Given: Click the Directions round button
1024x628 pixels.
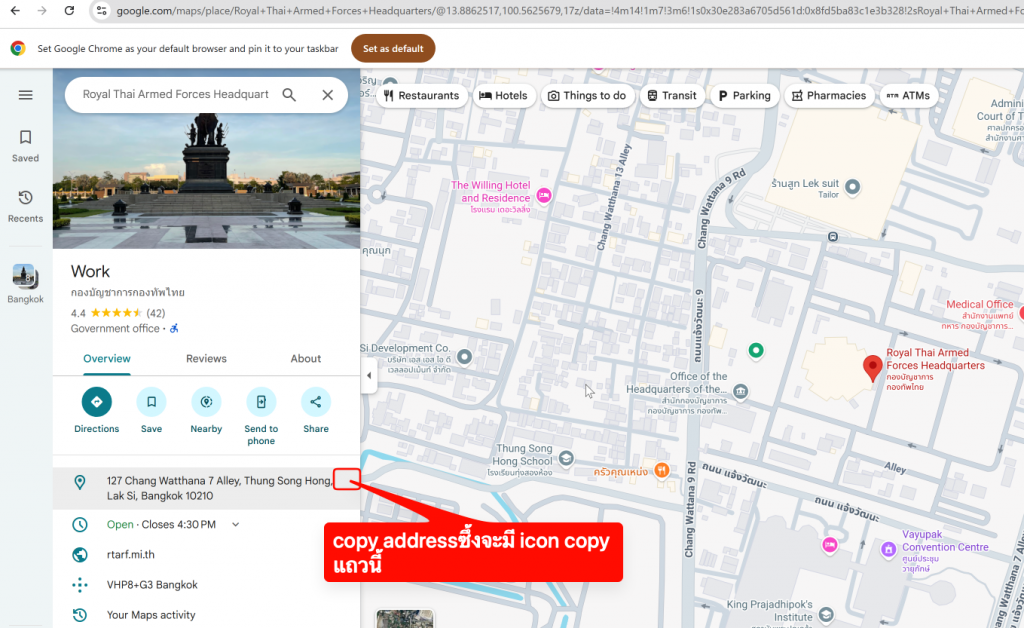Looking at the screenshot, I should tap(97, 402).
